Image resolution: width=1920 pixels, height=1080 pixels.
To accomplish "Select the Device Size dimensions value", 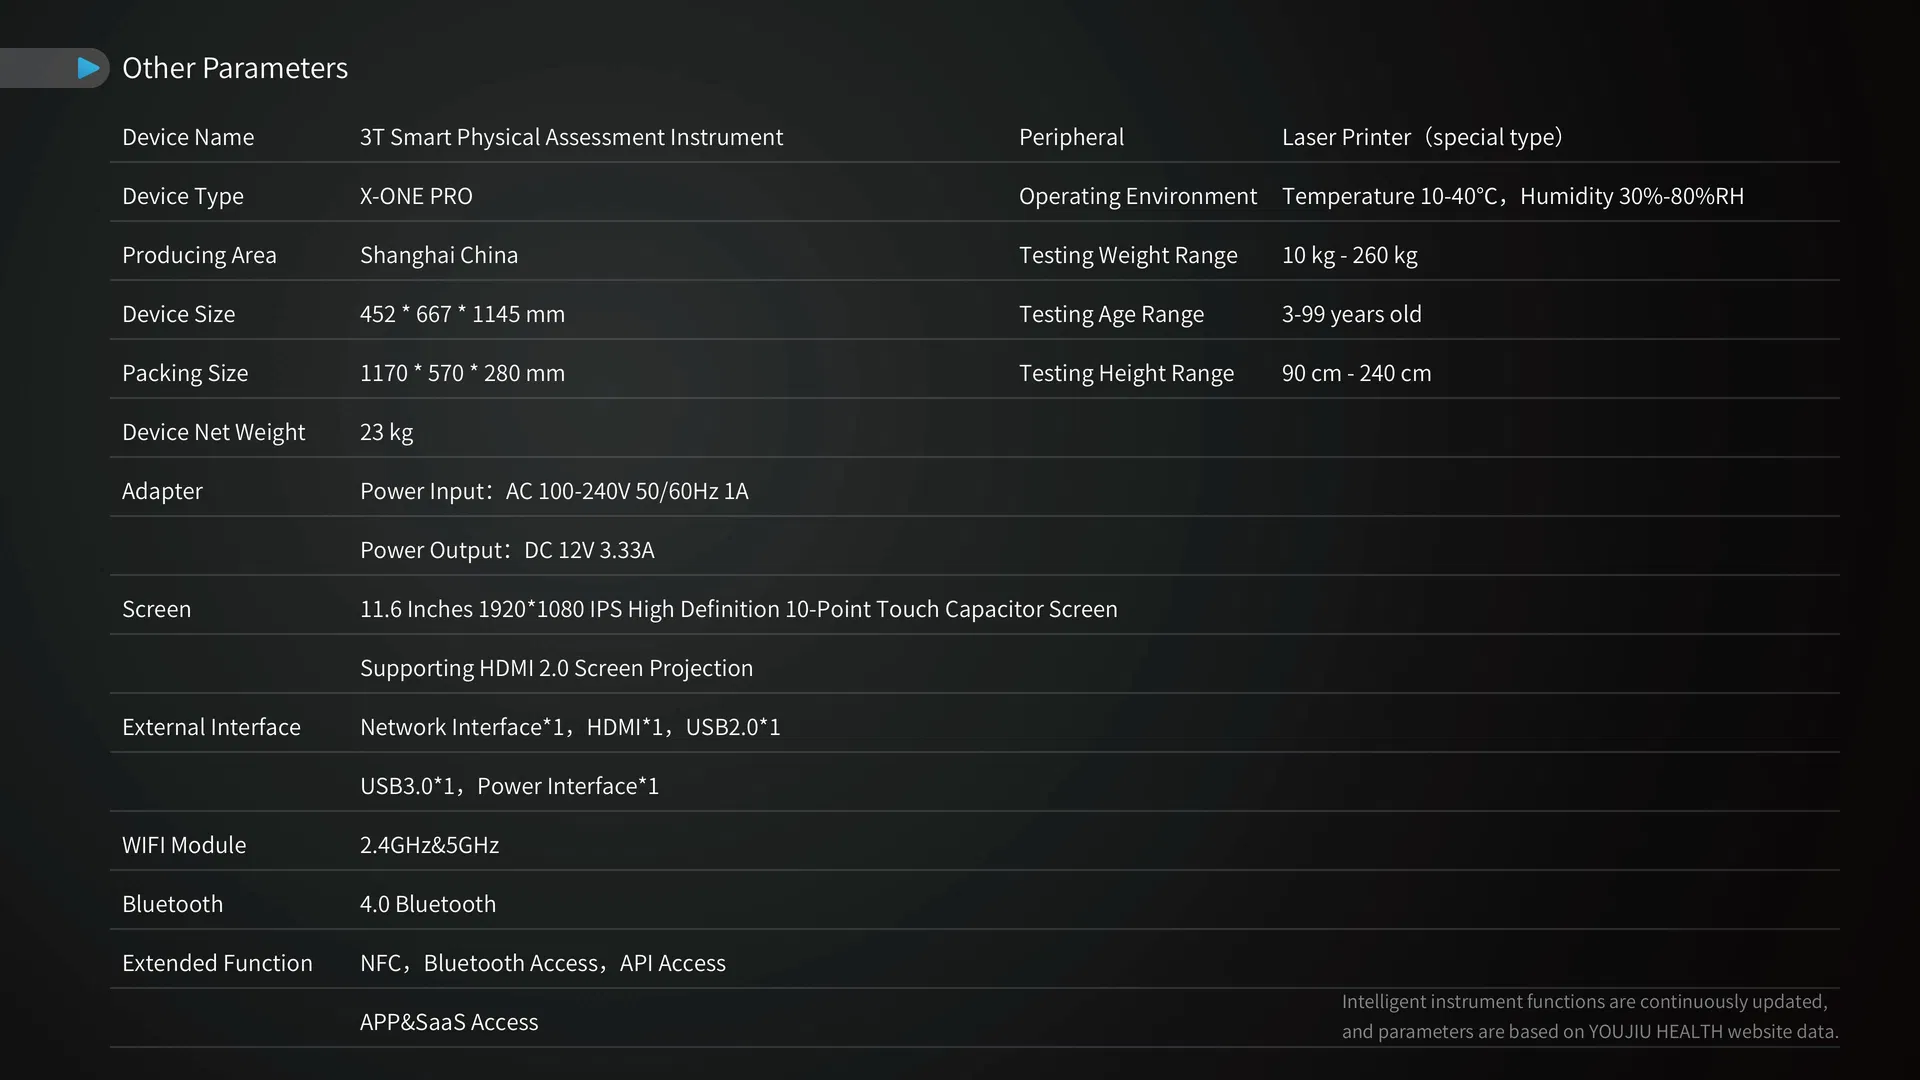I will tap(462, 314).
